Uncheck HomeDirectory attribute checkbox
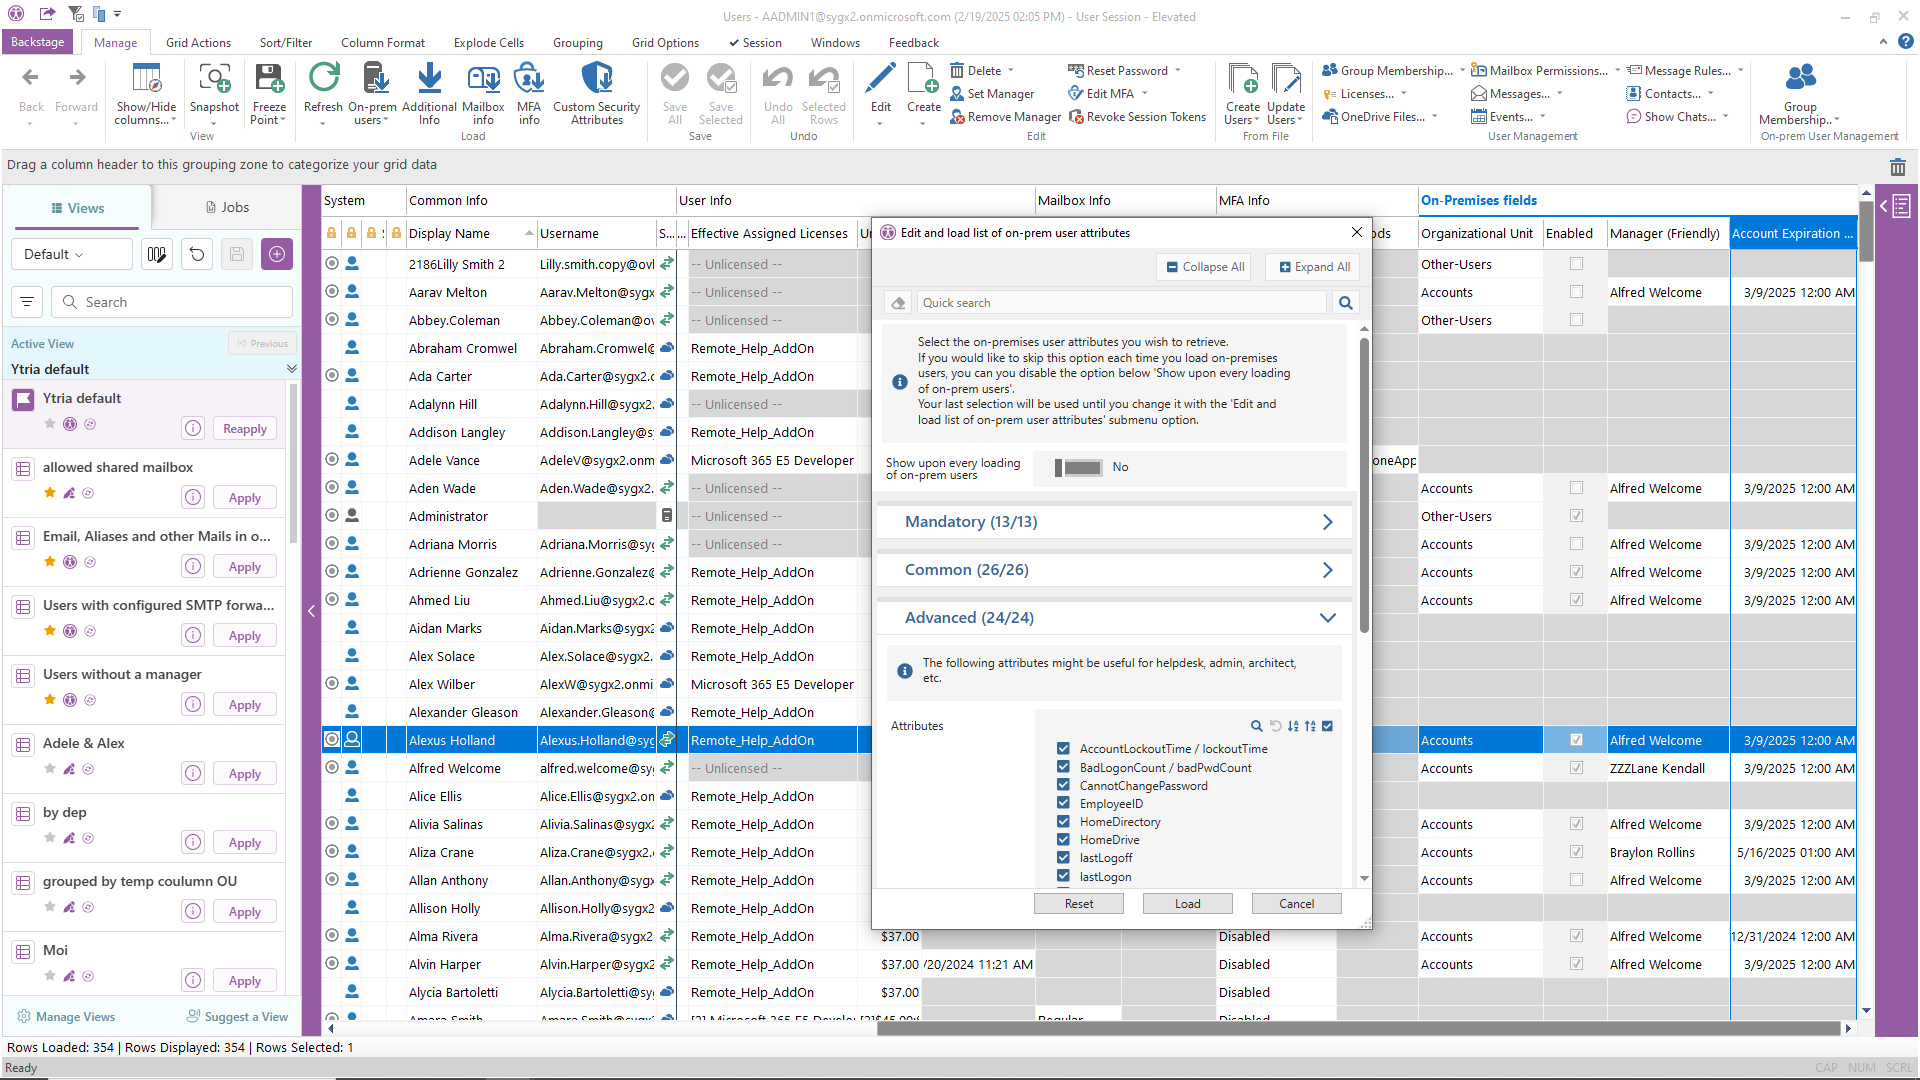 (x=1063, y=822)
